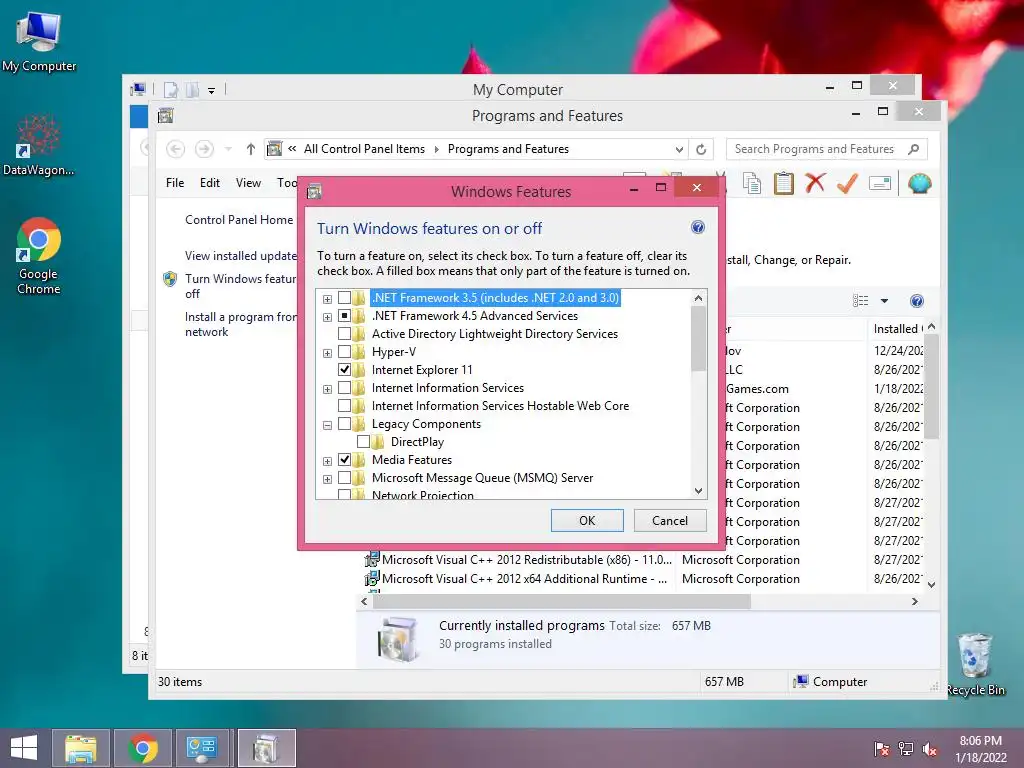Screen dimensions: 1024x768
Task: Open the DataWagon desktop shortcut
Action: 39,144
